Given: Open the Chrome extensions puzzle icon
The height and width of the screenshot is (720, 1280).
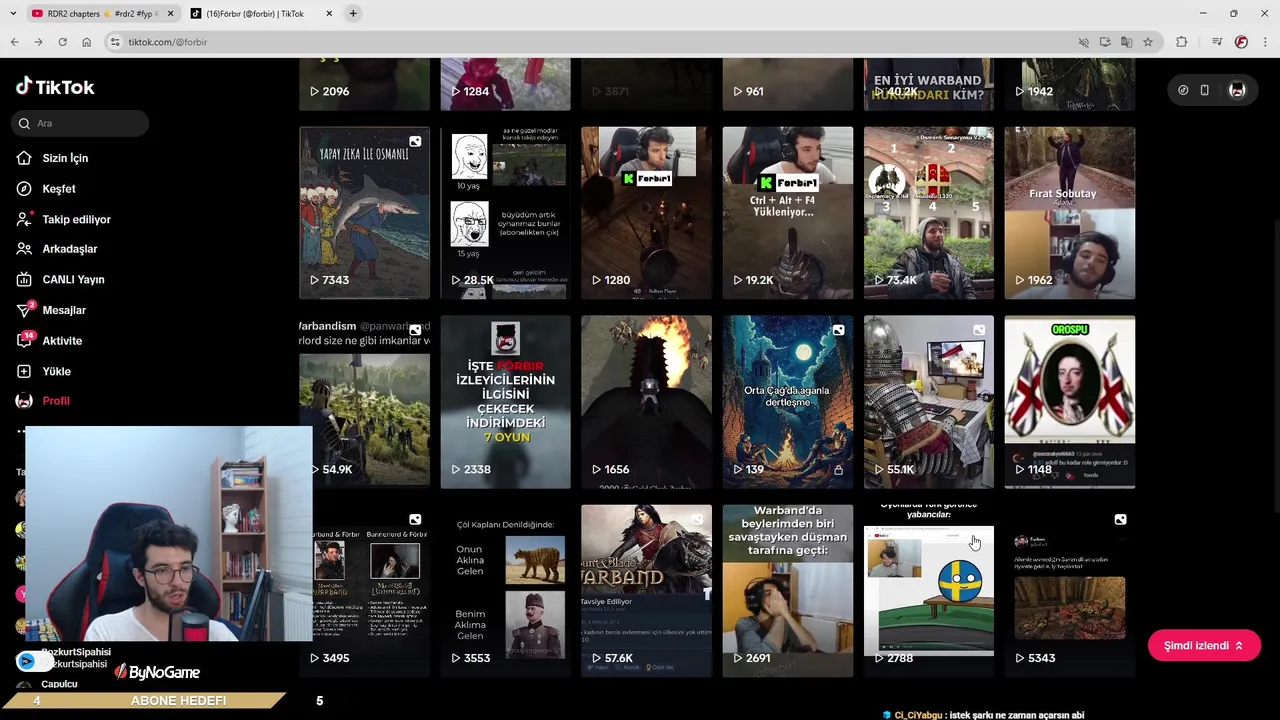Looking at the screenshot, I should pos(1182,42).
